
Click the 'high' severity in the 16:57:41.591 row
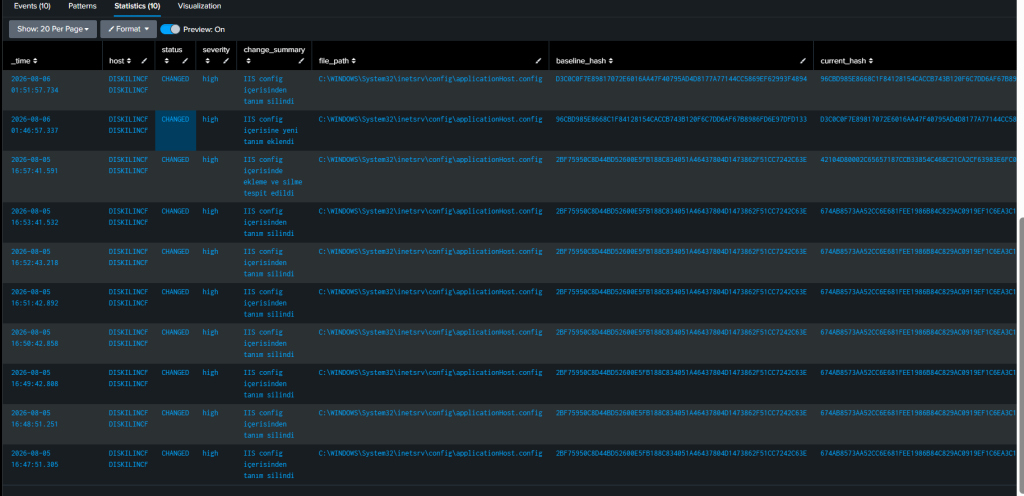[210, 160]
